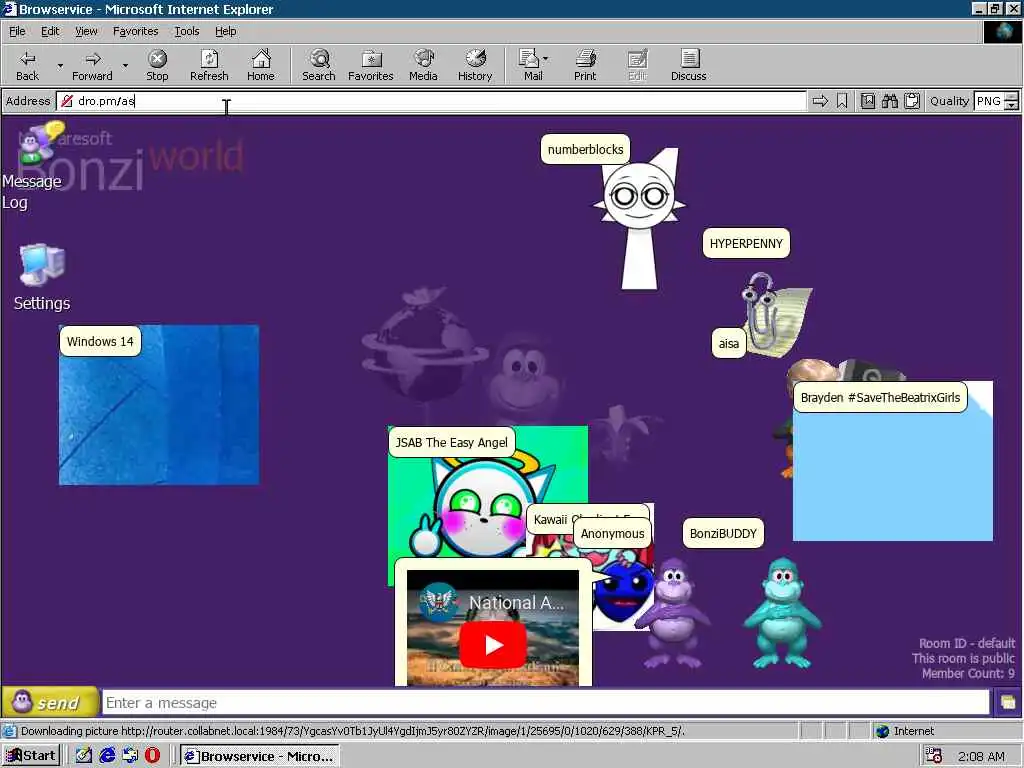Viewport: 1024px width, 768px height.
Task: Open the Media toolbar icon
Action: [x=423, y=65]
